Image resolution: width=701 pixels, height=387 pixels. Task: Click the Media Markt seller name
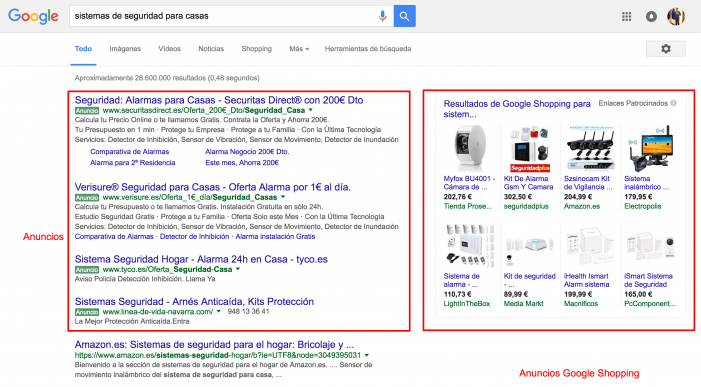(x=524, y=303)
